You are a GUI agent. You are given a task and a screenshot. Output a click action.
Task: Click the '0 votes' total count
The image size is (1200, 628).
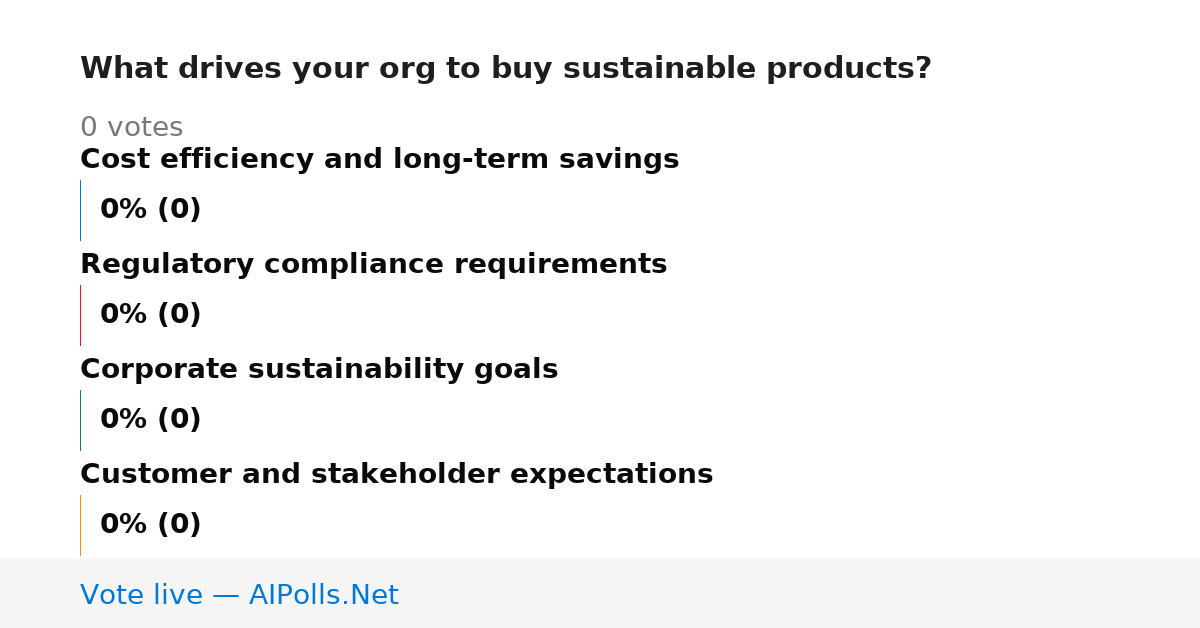point(131,128)
